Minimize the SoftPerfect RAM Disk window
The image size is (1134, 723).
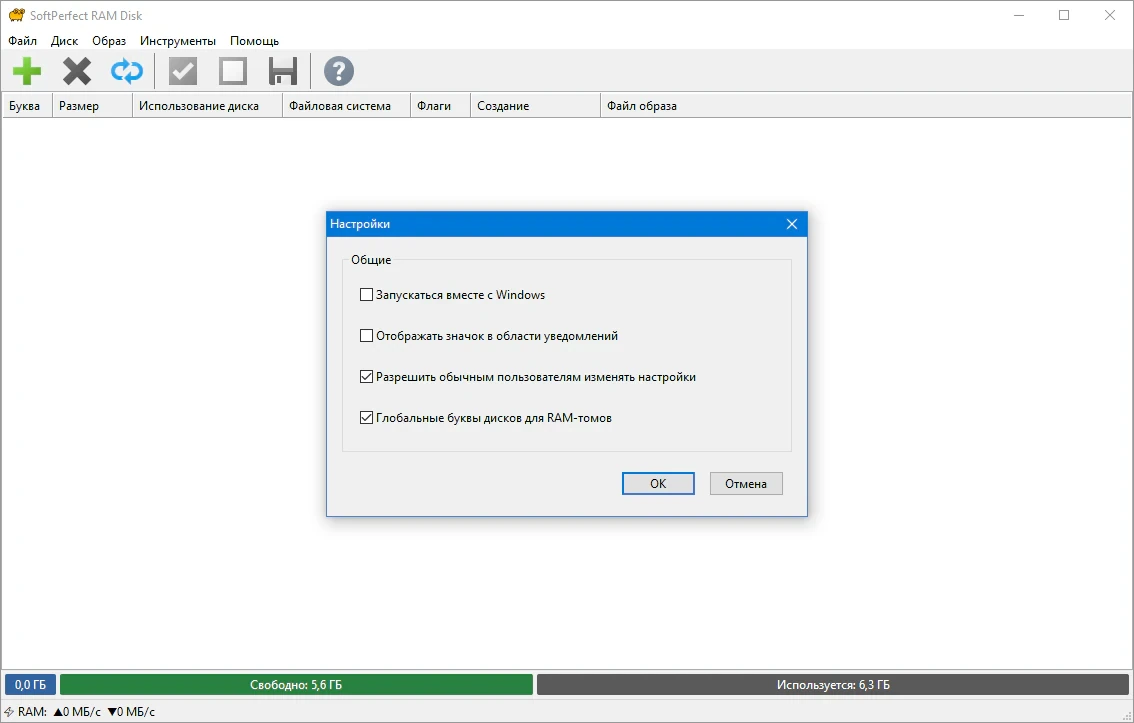(x=1019, y=15)
